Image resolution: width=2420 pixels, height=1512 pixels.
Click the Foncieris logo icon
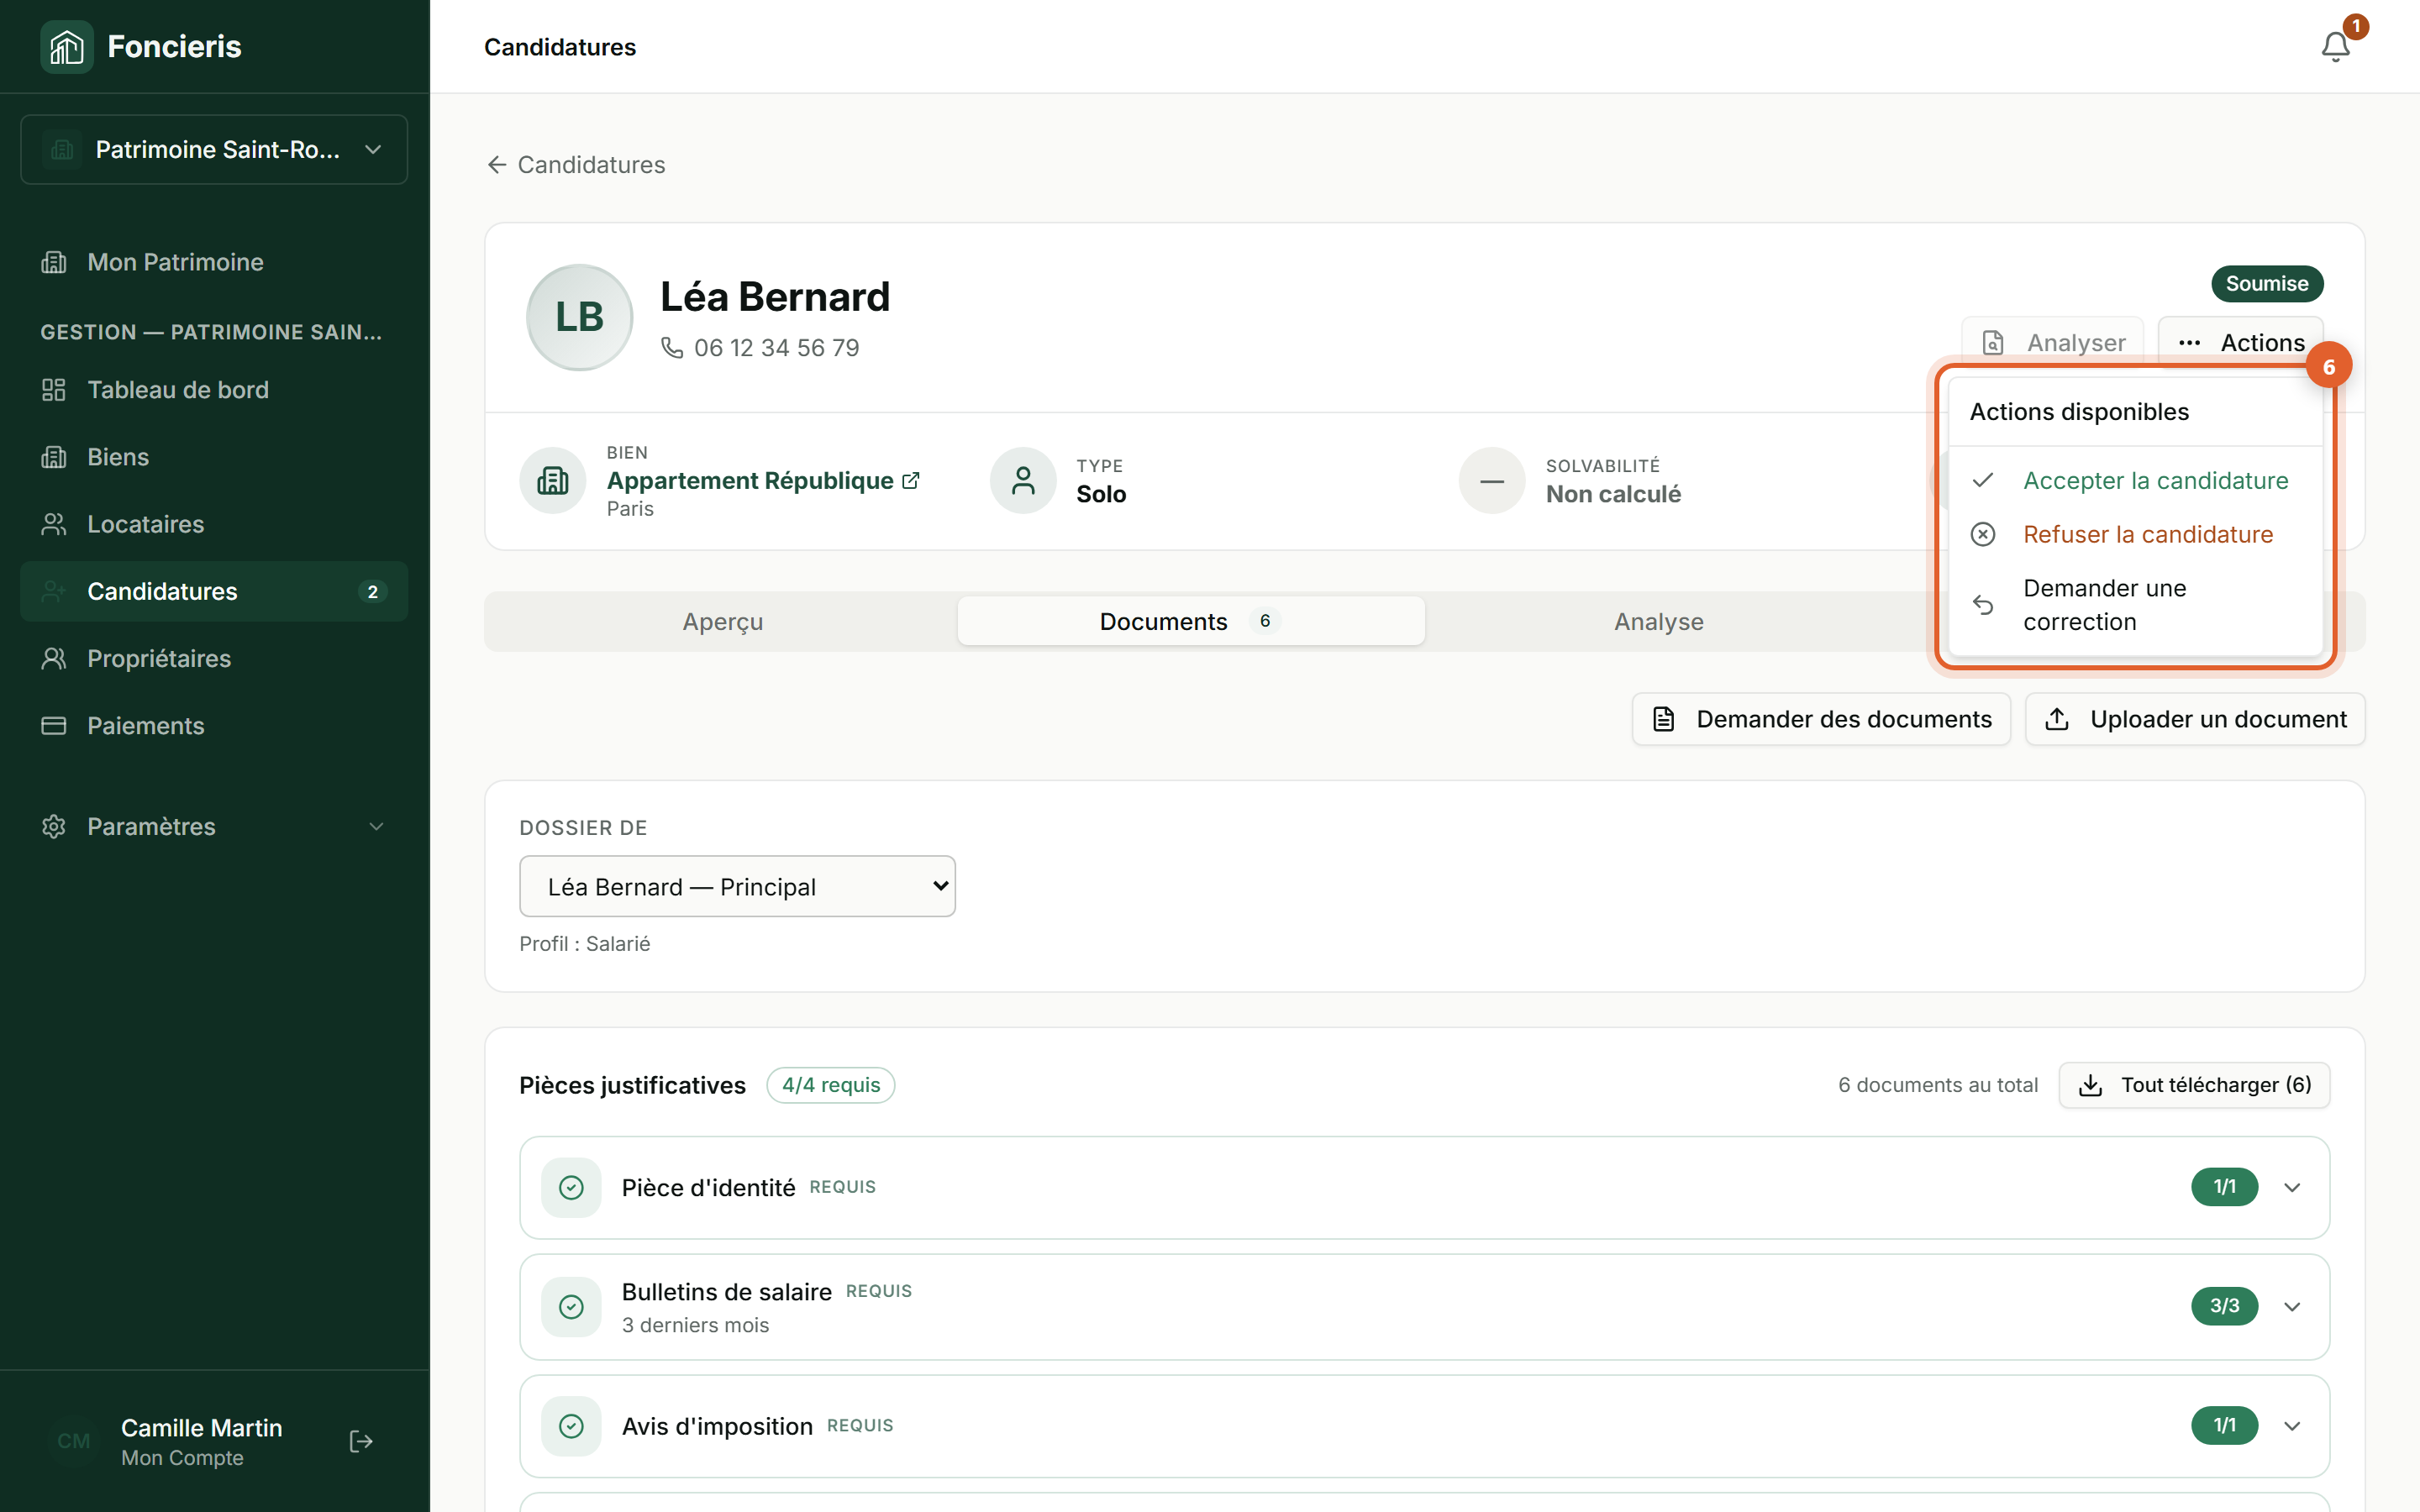click(x=66, y=46)
